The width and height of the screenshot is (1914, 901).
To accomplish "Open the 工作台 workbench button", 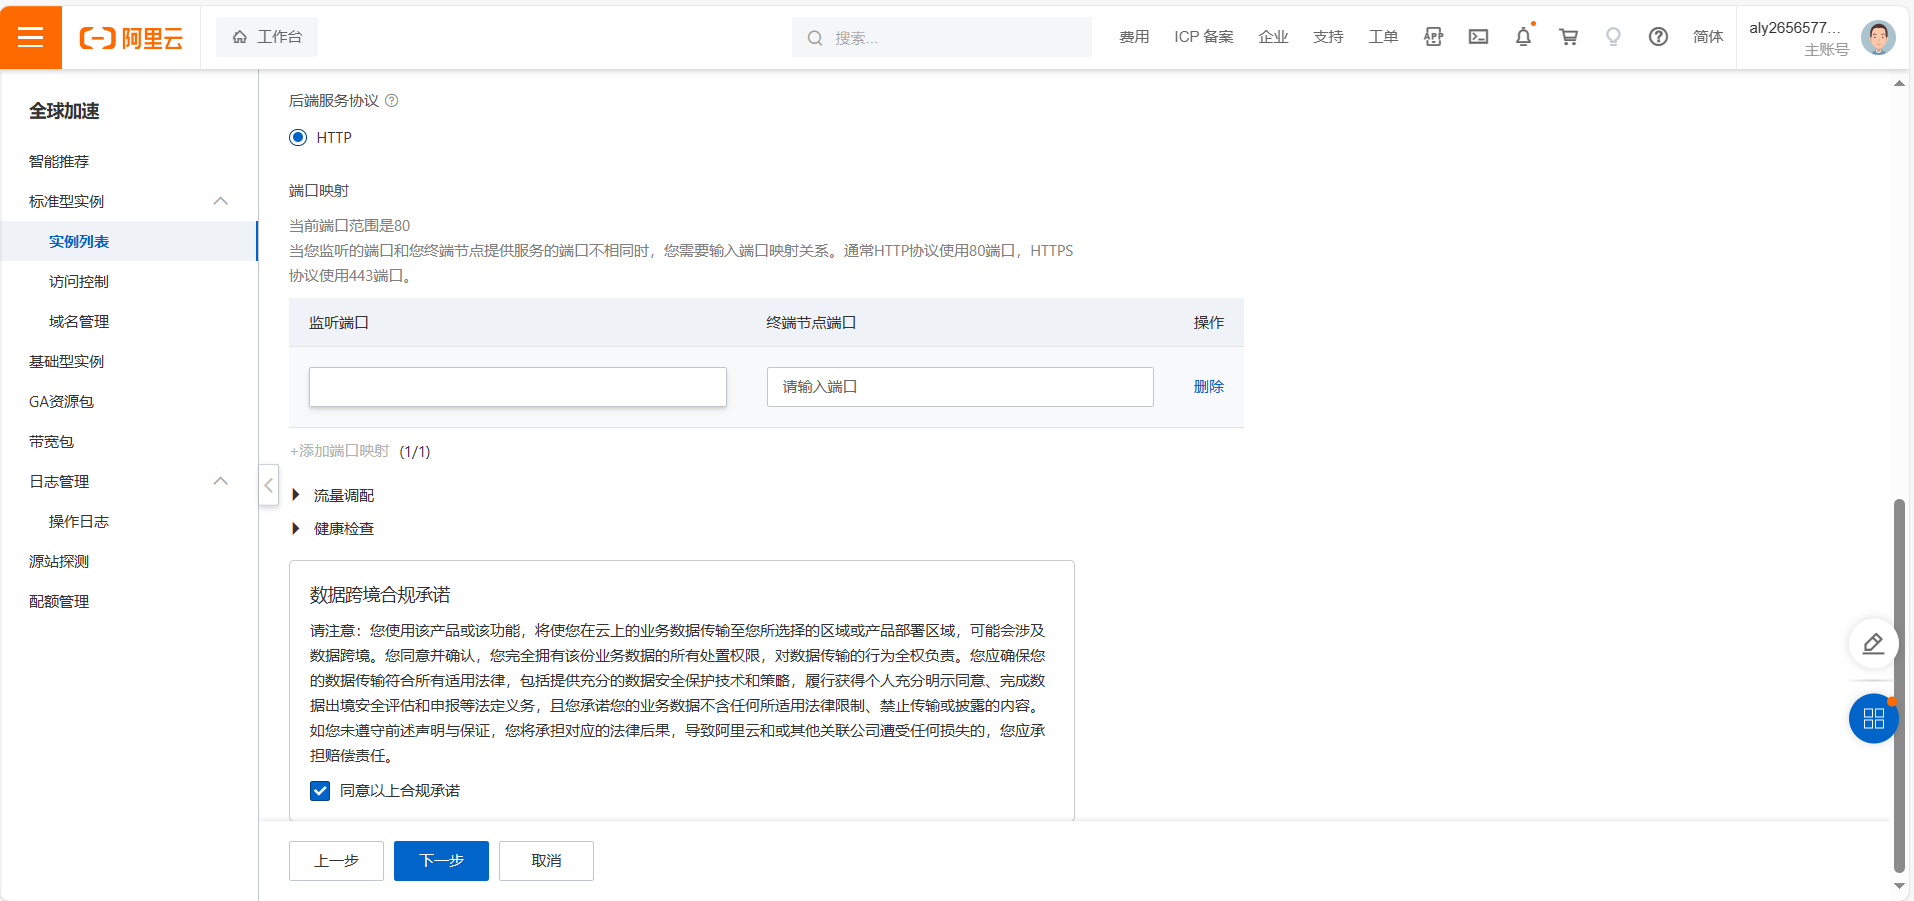I will pyautogui.click(x=267, y=37).
